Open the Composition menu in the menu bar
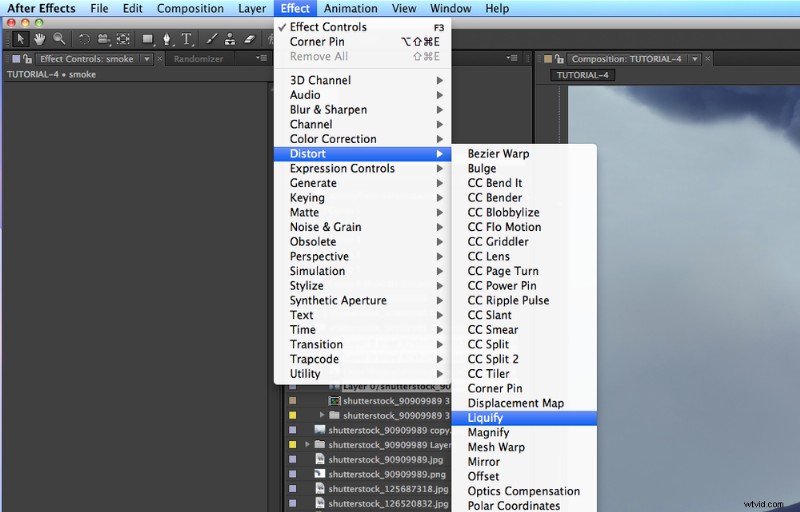The width and height of the screenshot is (800, 512). pos(190,8)
